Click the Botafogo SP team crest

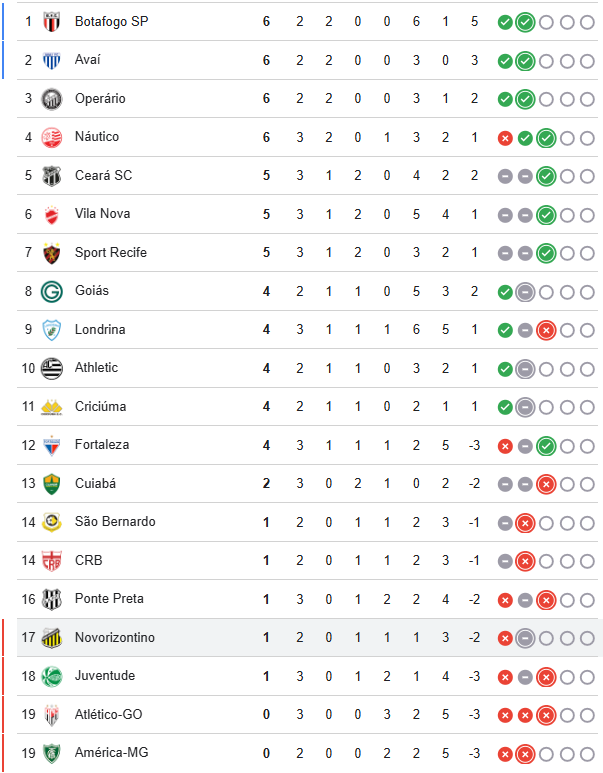51,21
